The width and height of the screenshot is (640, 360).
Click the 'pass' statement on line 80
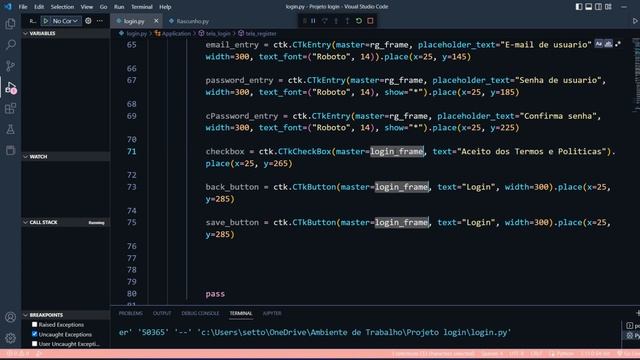click(215, 294)
